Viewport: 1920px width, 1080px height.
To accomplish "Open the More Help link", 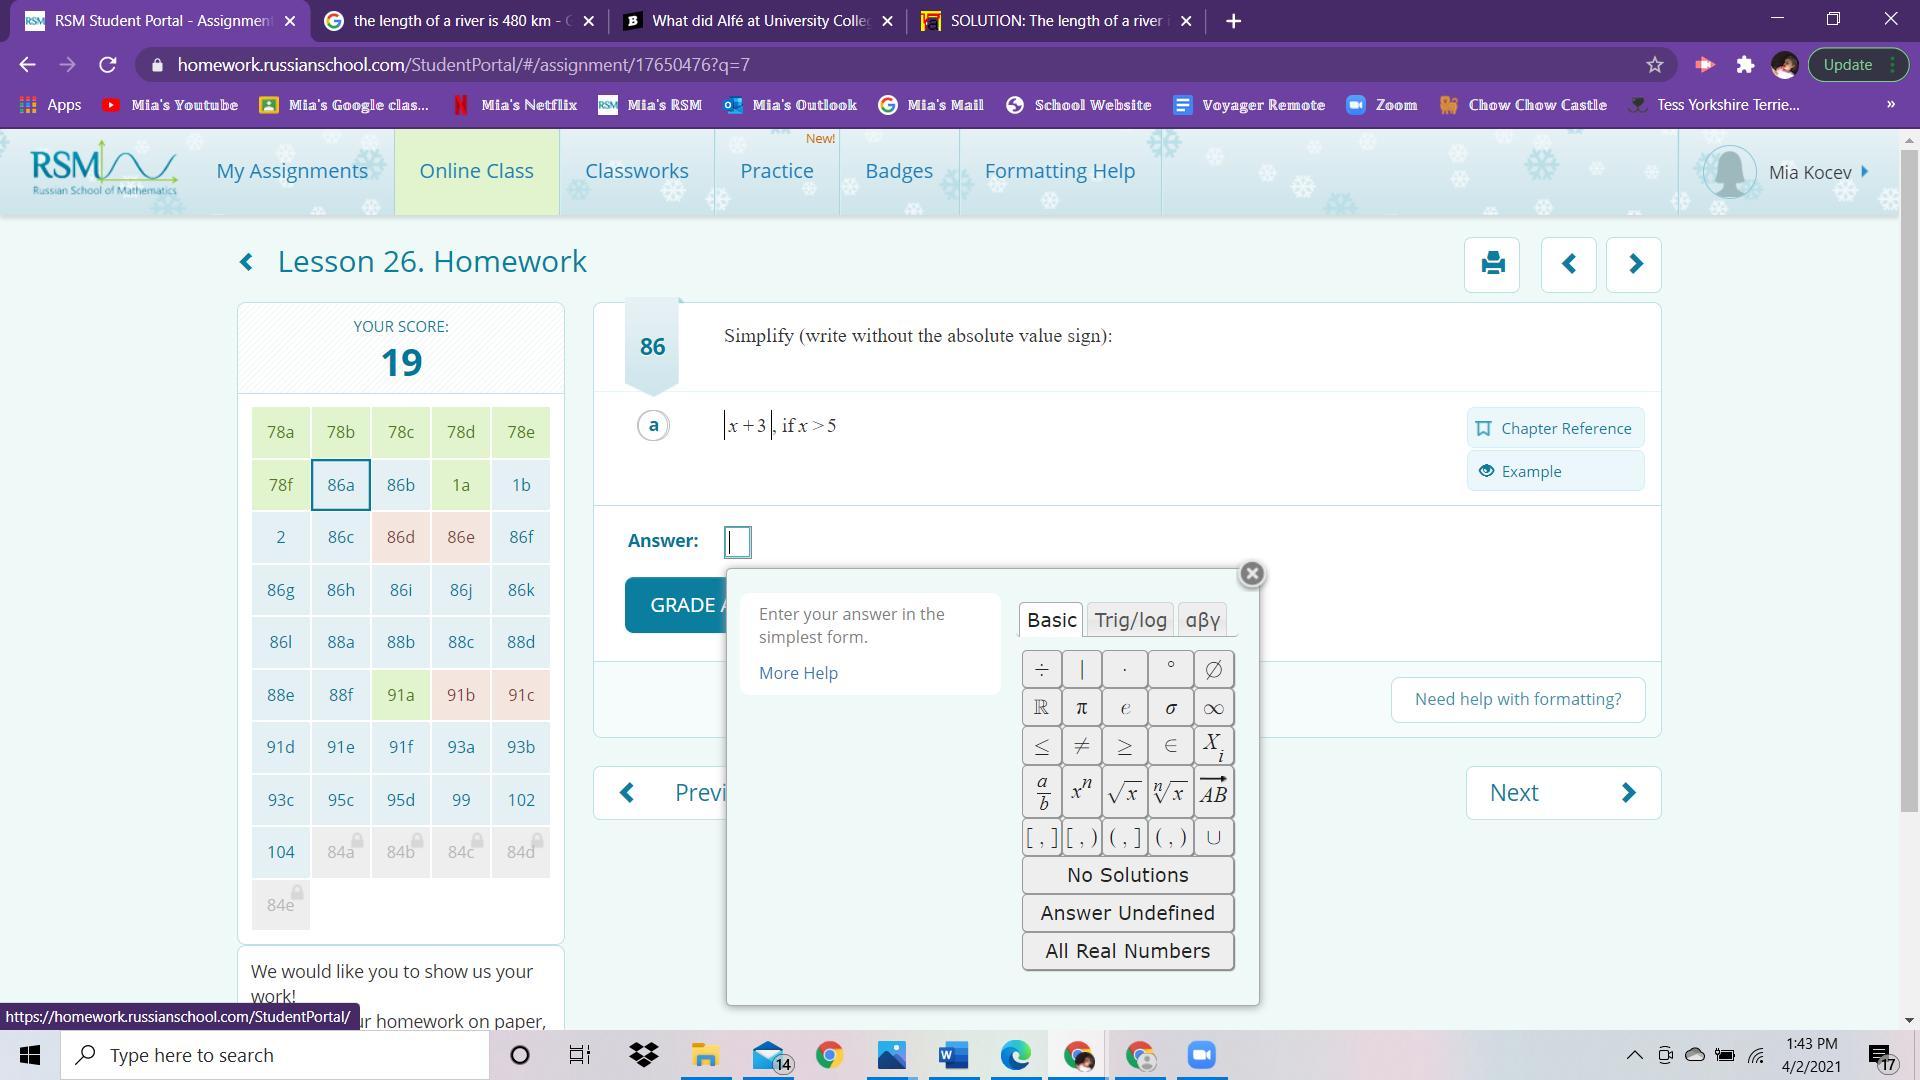I will 798,673.
